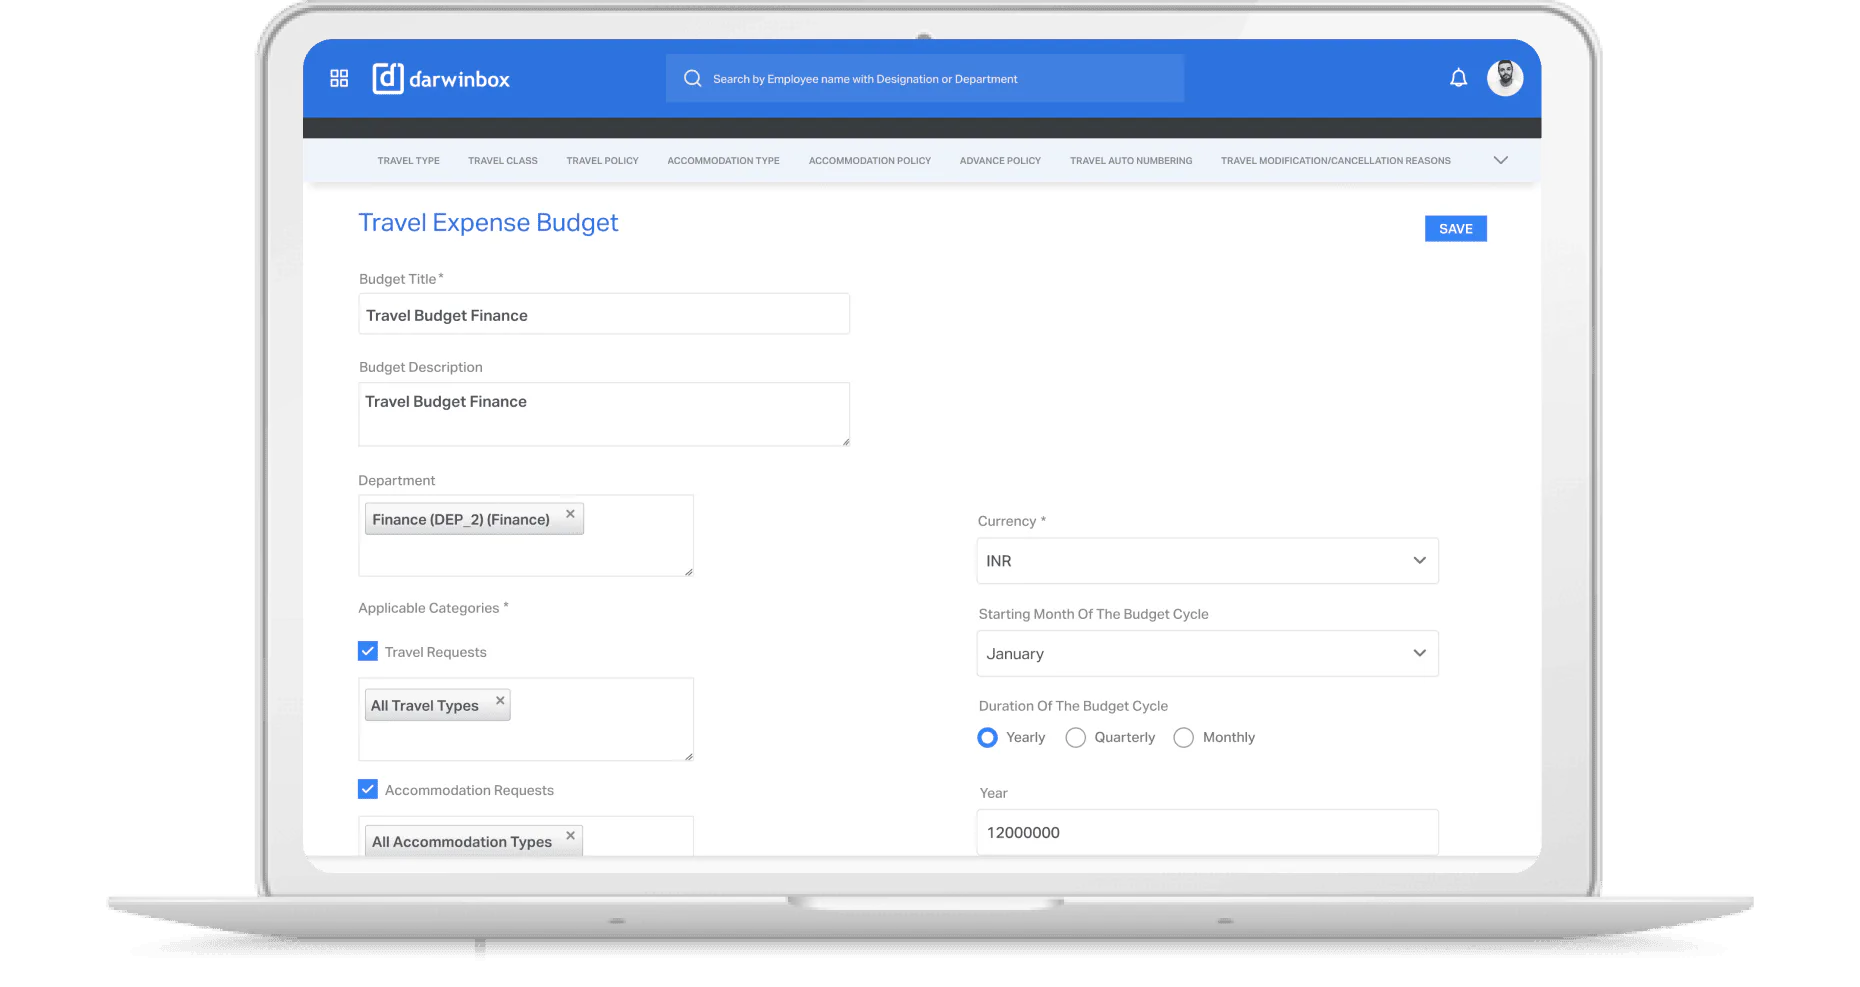1860x987 pixels.
Task: Select the Monthly budget cycle option
Action: pyautogui.click(x=1183, y=737)
